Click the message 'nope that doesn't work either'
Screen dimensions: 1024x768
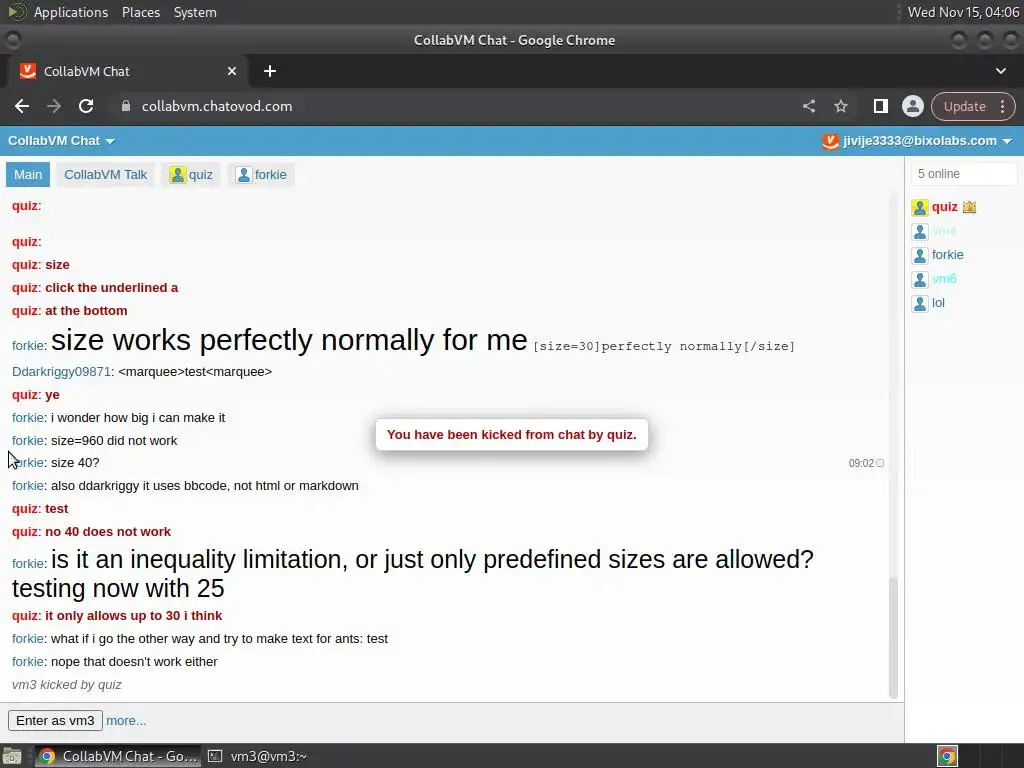(x=134, y=662)
